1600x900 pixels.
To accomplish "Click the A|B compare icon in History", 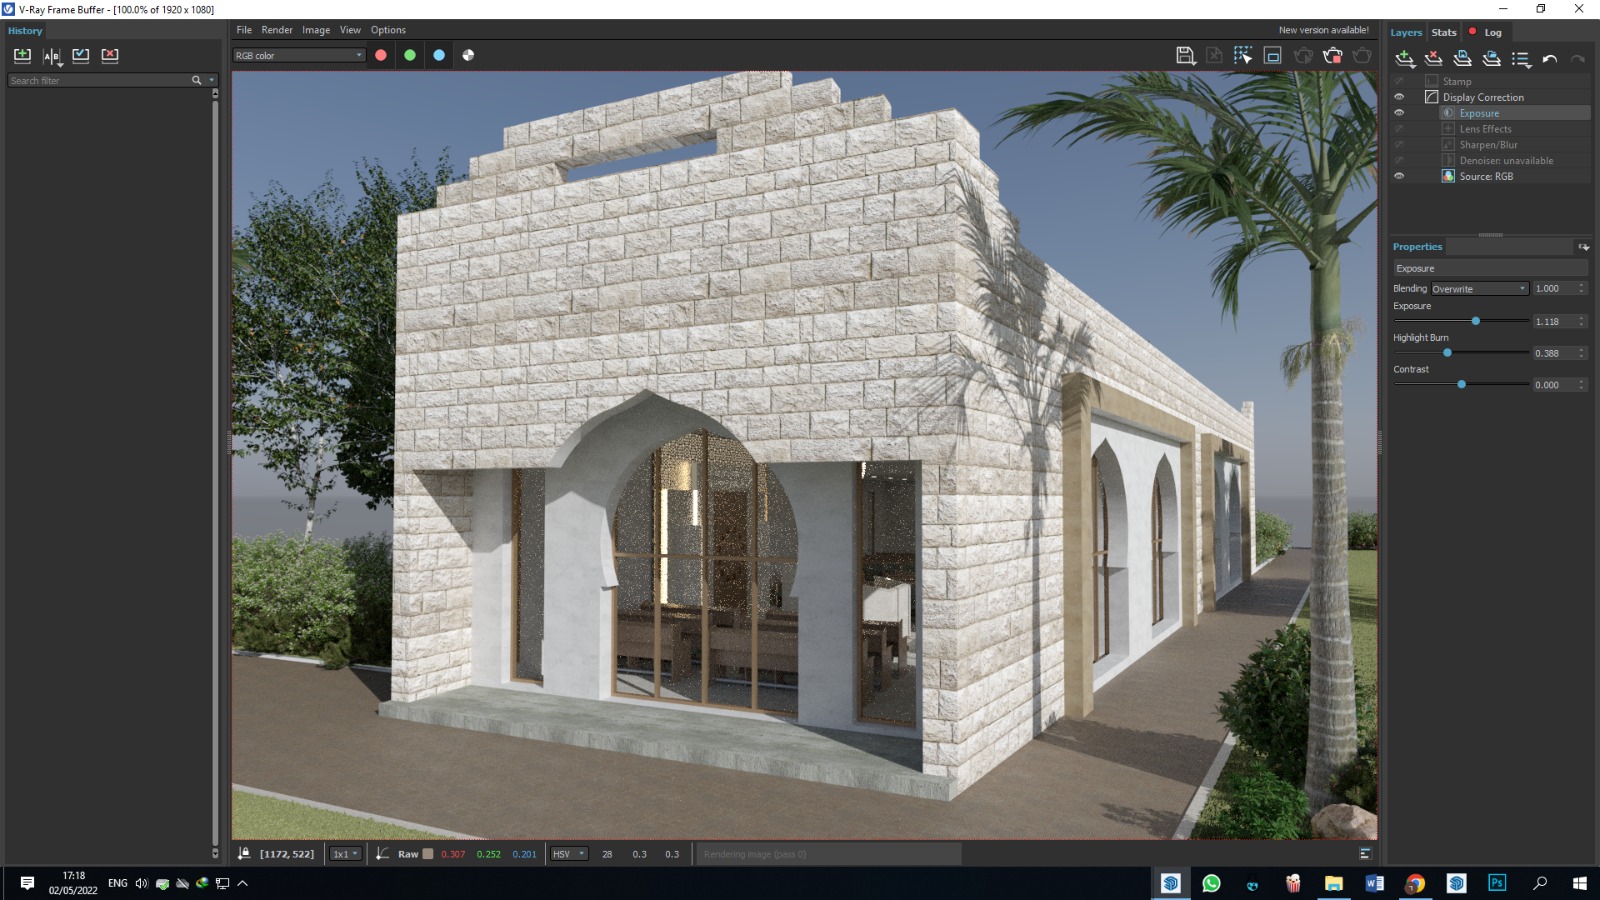I will click(x=52, y=56).
